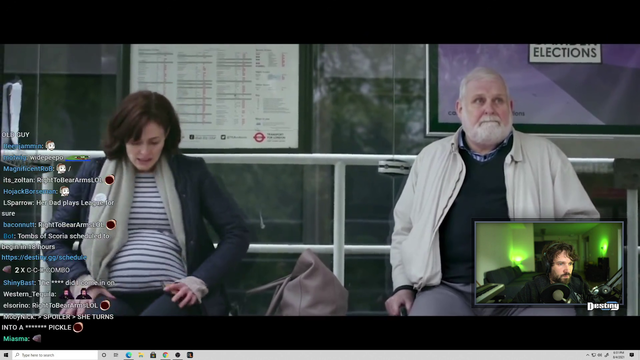The width and height of the screenshot is (640, 360).
Task: Click username HojackBorseman in chat
Action: pyautogui.click(x=30, y=191)
